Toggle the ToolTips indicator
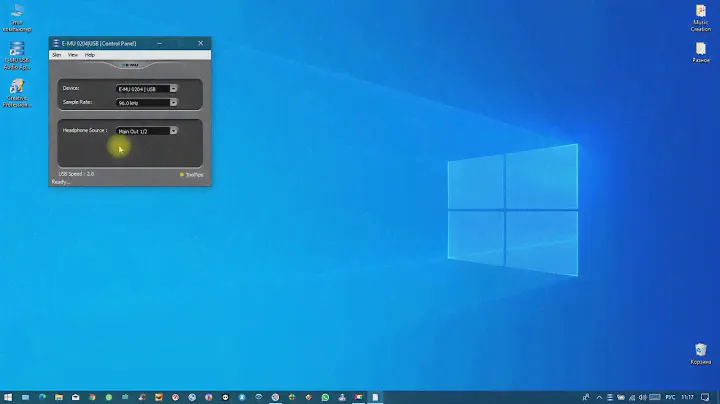 click(190, 174)
